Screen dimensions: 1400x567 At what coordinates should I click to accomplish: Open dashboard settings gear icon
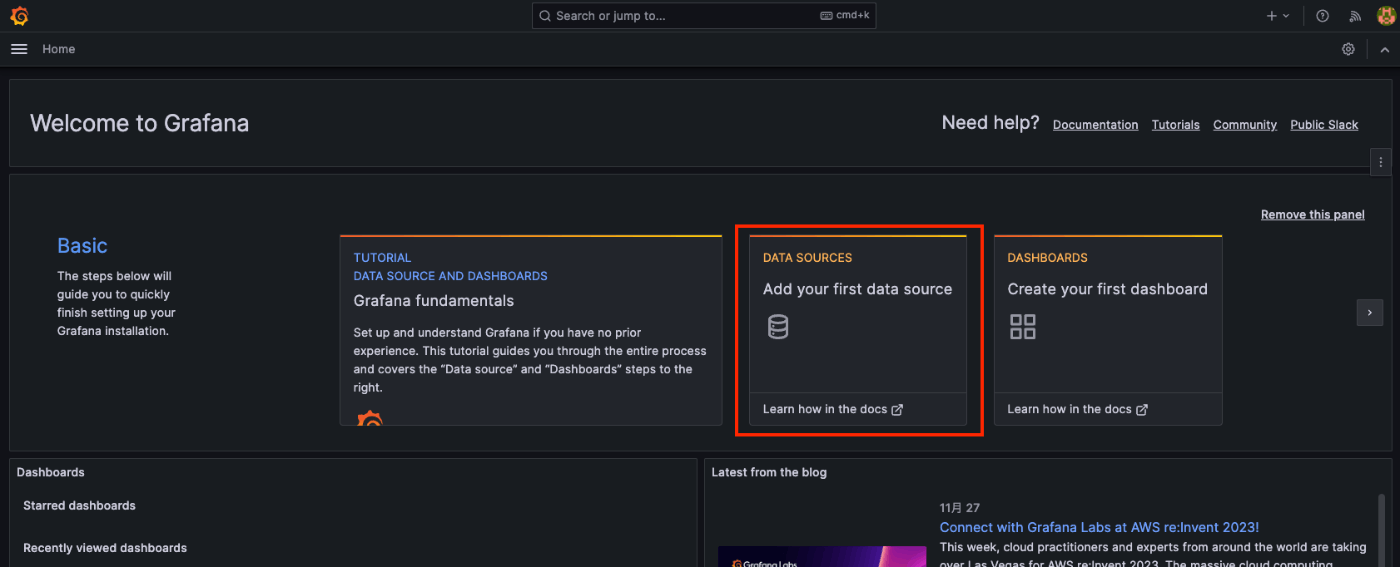(x=1348, y=49)
